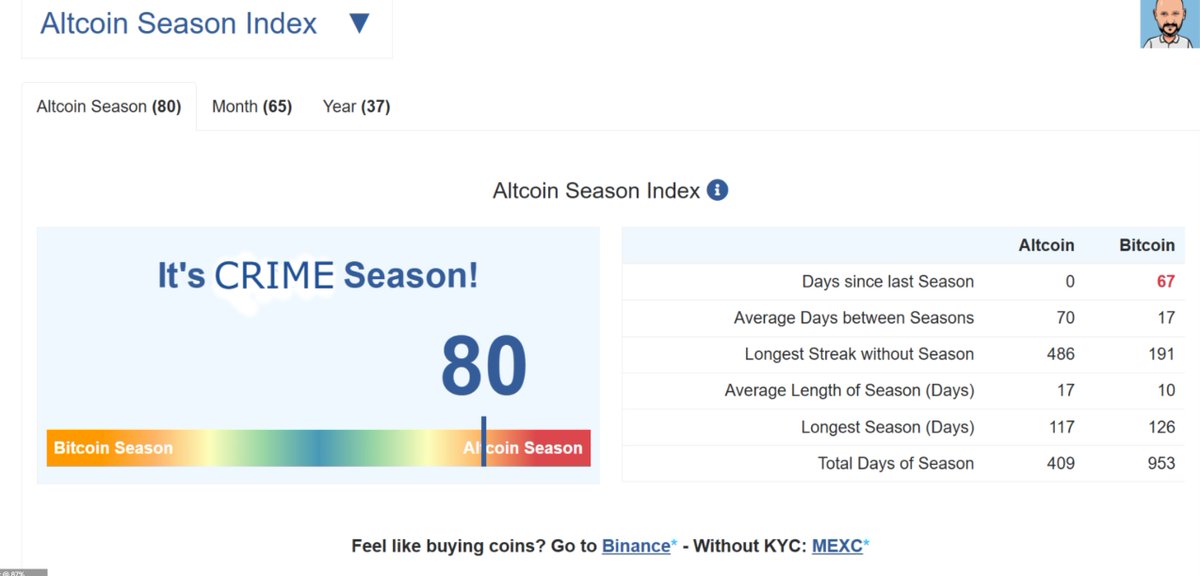Select the Year (37) tab

click(356, 107)
